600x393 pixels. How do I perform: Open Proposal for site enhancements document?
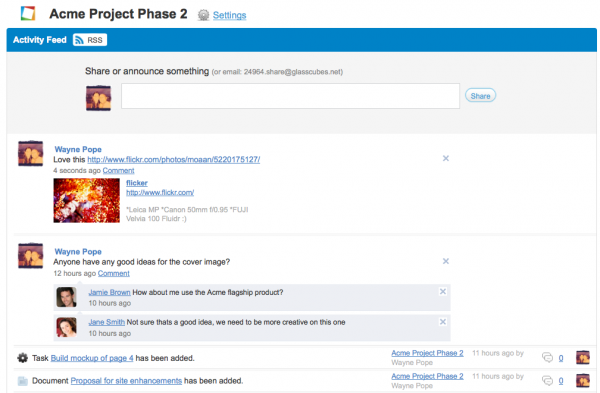(x=126, y=381)
